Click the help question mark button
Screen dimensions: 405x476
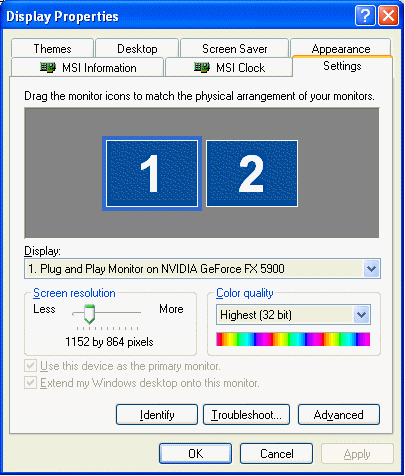[x=365, y=15]
